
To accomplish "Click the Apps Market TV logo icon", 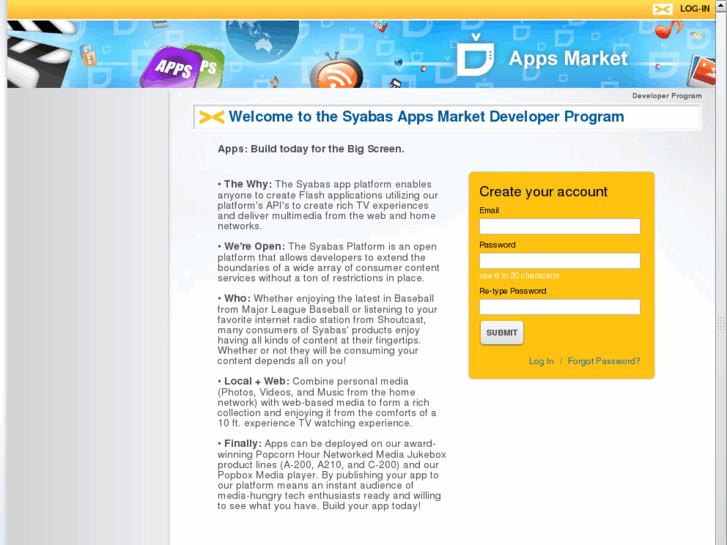I will tap(475, 55).
